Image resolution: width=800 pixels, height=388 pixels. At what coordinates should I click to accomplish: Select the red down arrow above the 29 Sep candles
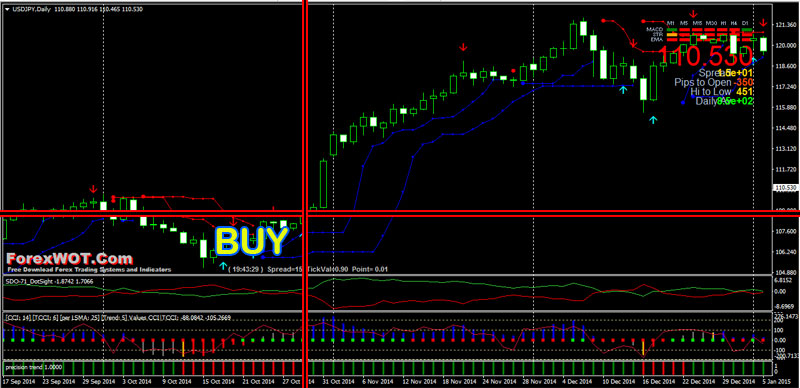pyautogui.click(x=93, y=189)
